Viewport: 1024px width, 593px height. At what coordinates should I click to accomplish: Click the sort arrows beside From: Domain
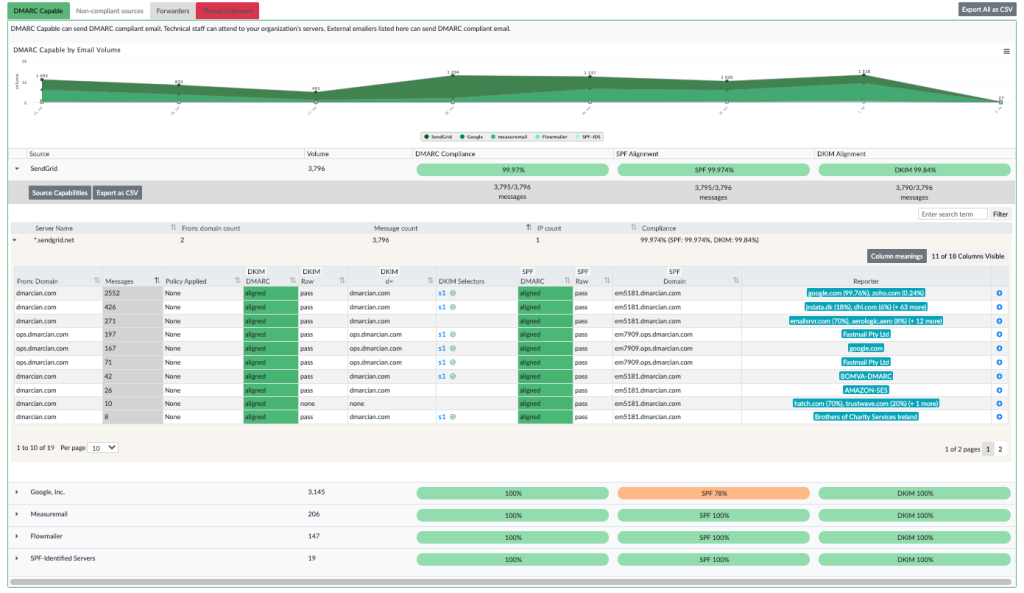97,281
